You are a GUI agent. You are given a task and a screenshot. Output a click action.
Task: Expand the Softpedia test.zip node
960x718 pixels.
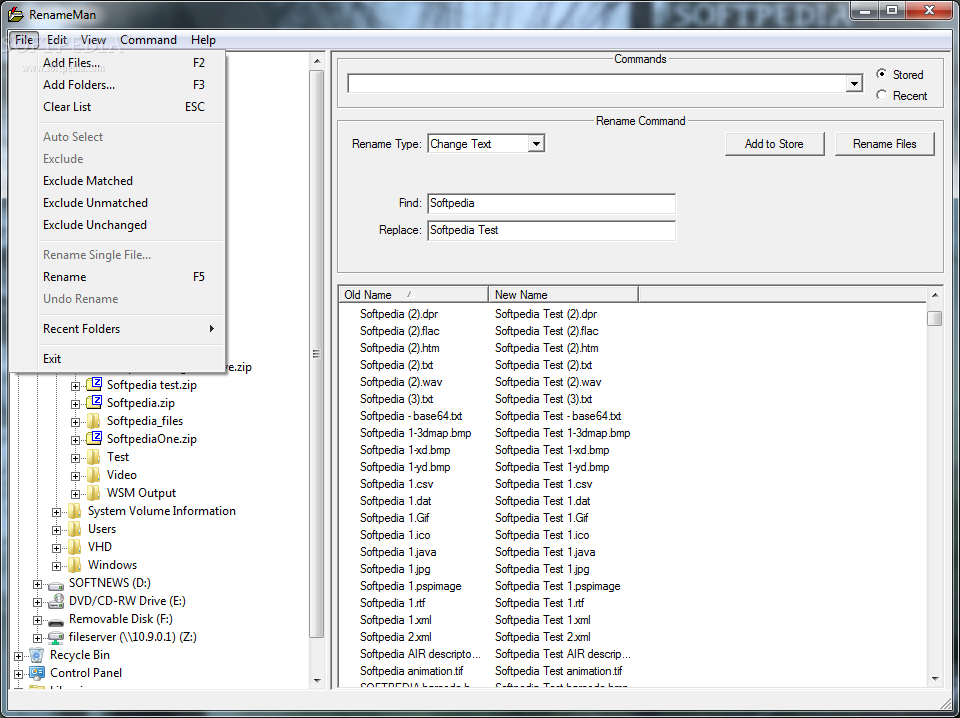75,386
